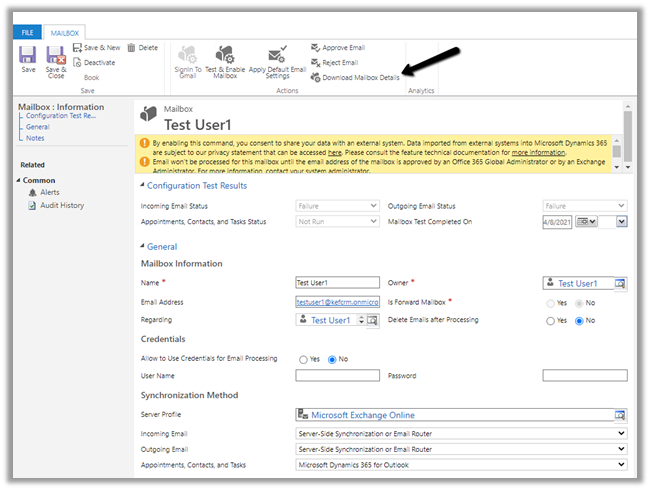Click the Save icon in the ribbon

coord(28,56)
